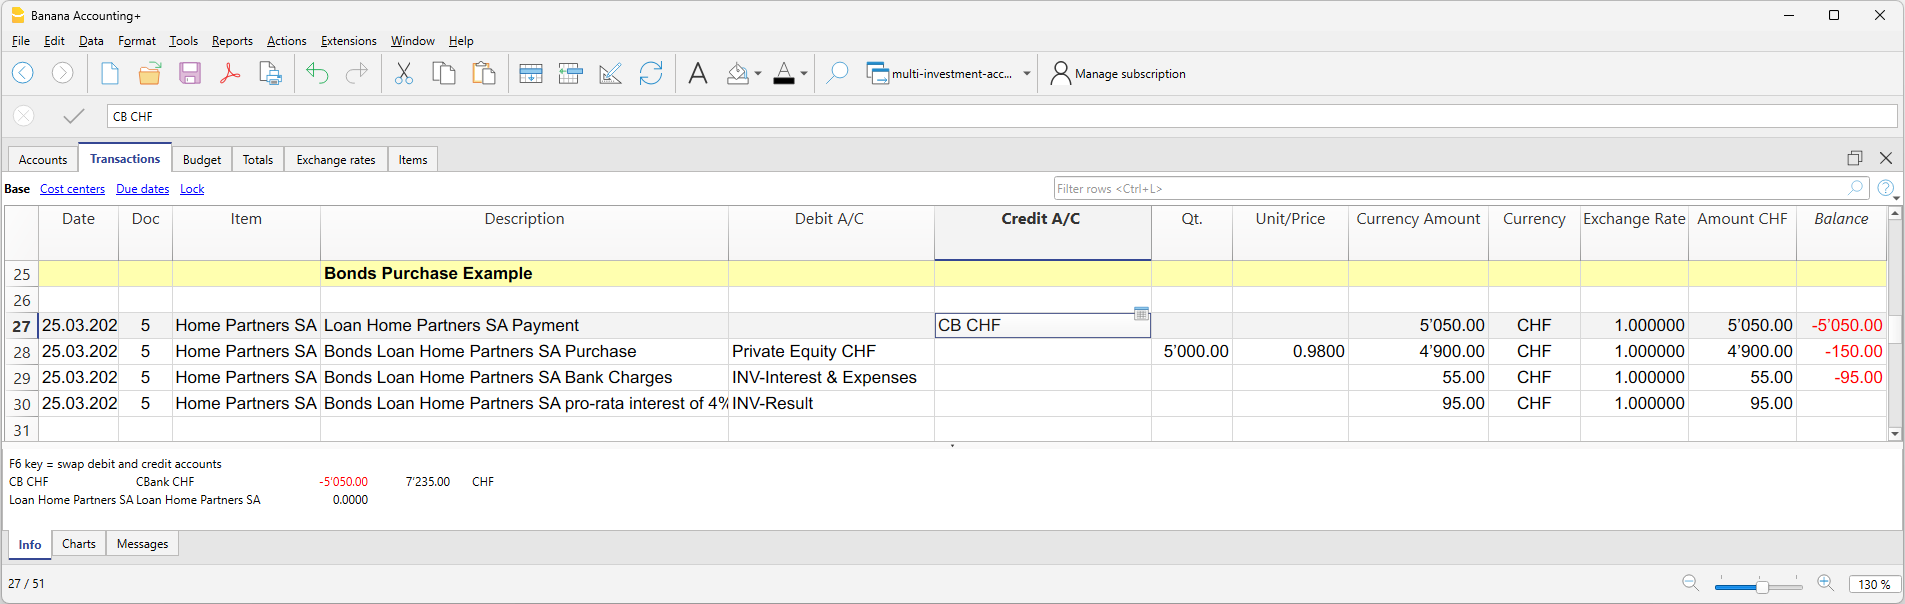Image resolution: width=1905 pixels, height=604 pixels.
Task: Open the Format menu
Action: coord(137,41)
